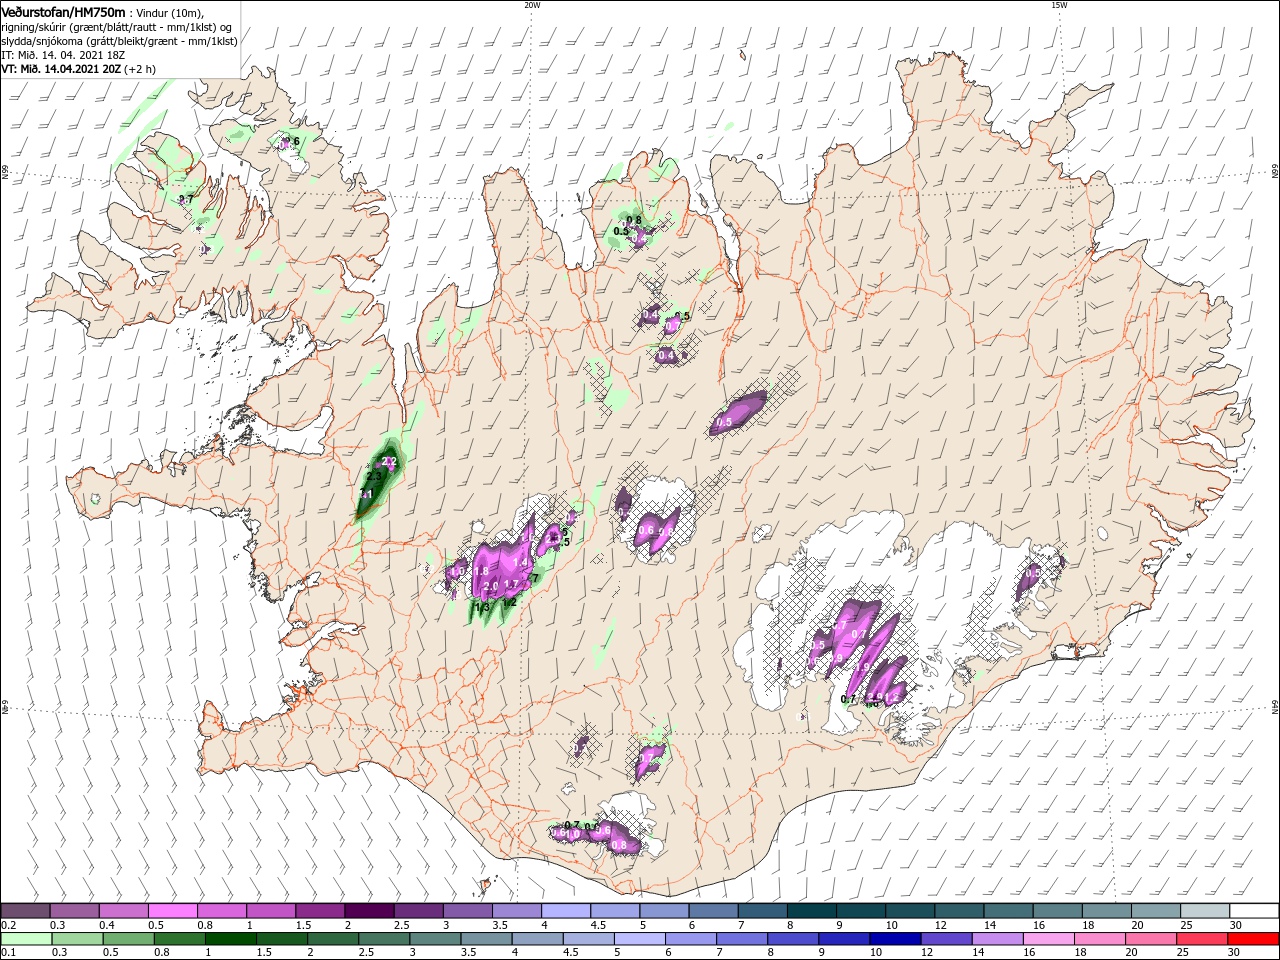Select the darkest green 1–1.5 swatch in lower legend

click(x=231, y=939)
